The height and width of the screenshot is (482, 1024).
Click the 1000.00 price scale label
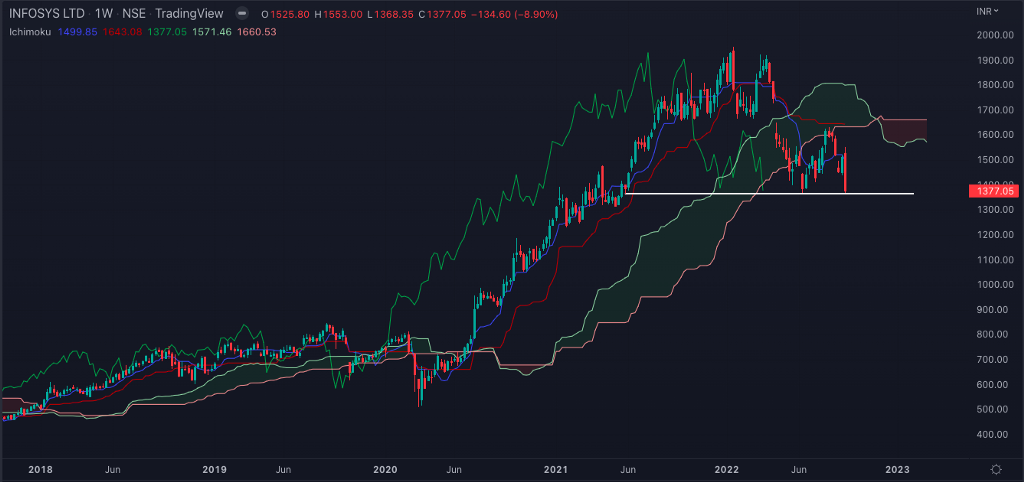995,285
